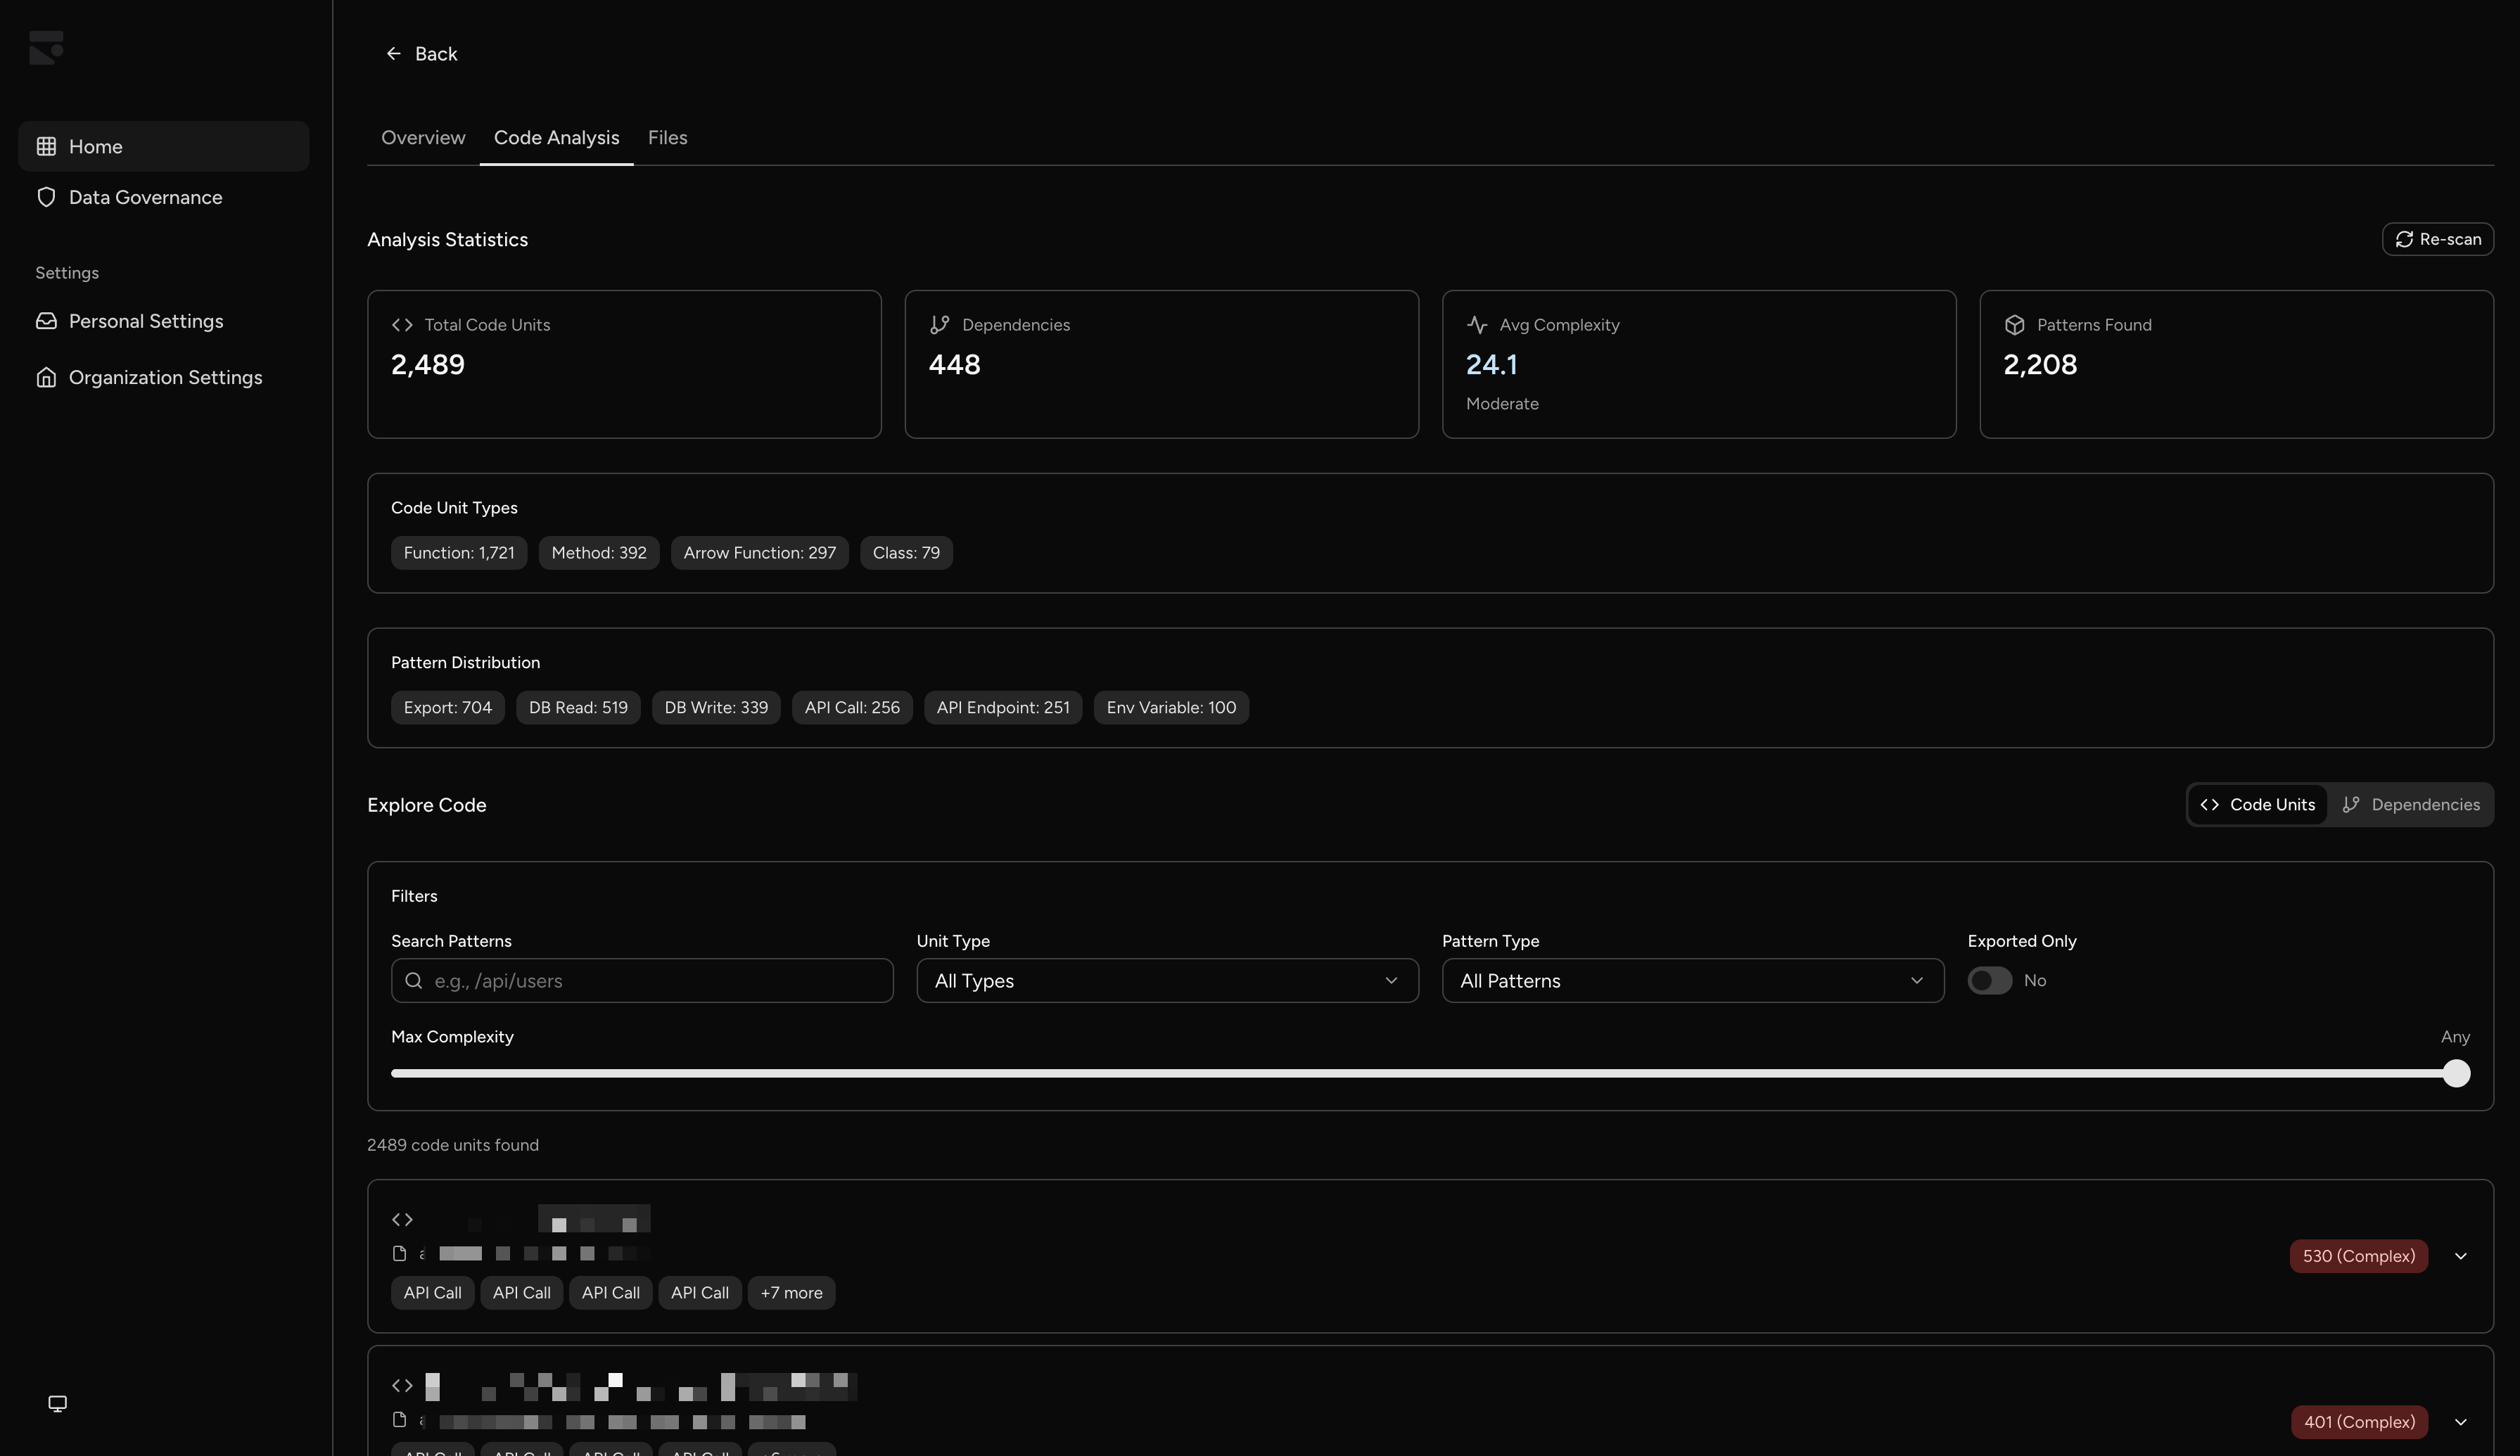Select the Code Units view toggle
This screenshot has width=2520, height=1456.
pyautogui.click(x=2257, y=804)
